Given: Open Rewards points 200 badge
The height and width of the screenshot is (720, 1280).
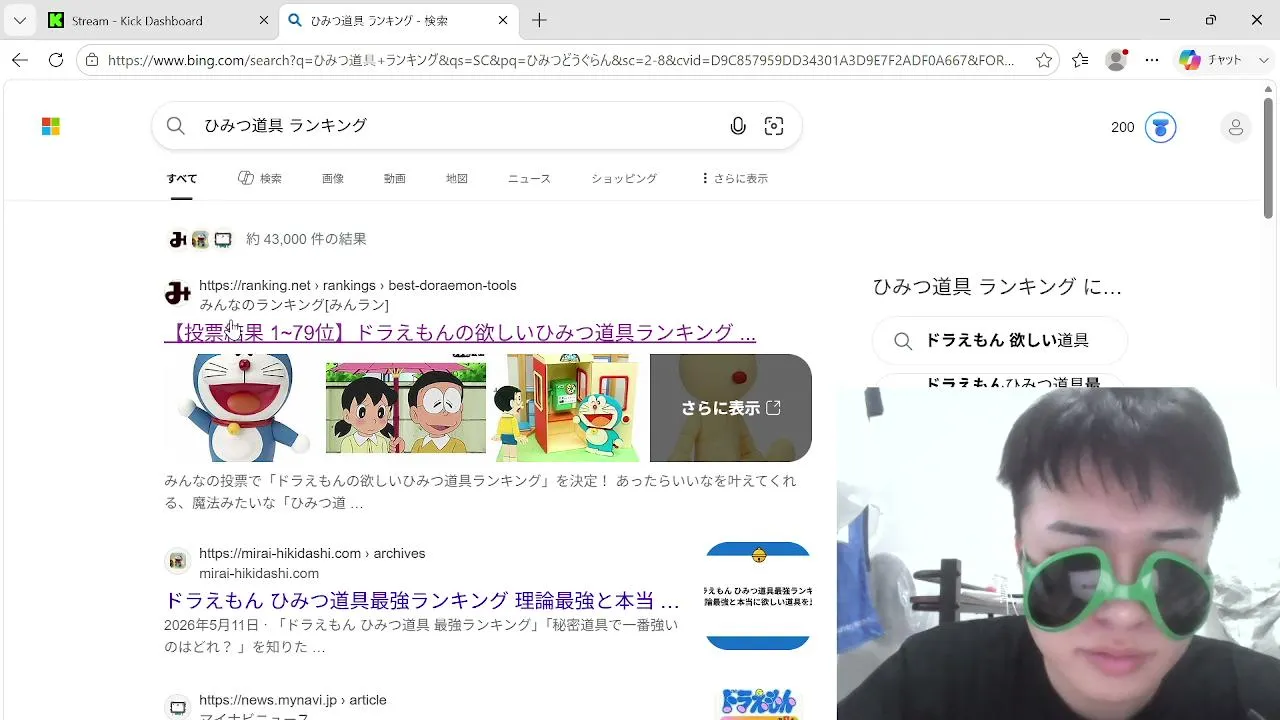Looking at the screenshot, I should [1143, 127].
